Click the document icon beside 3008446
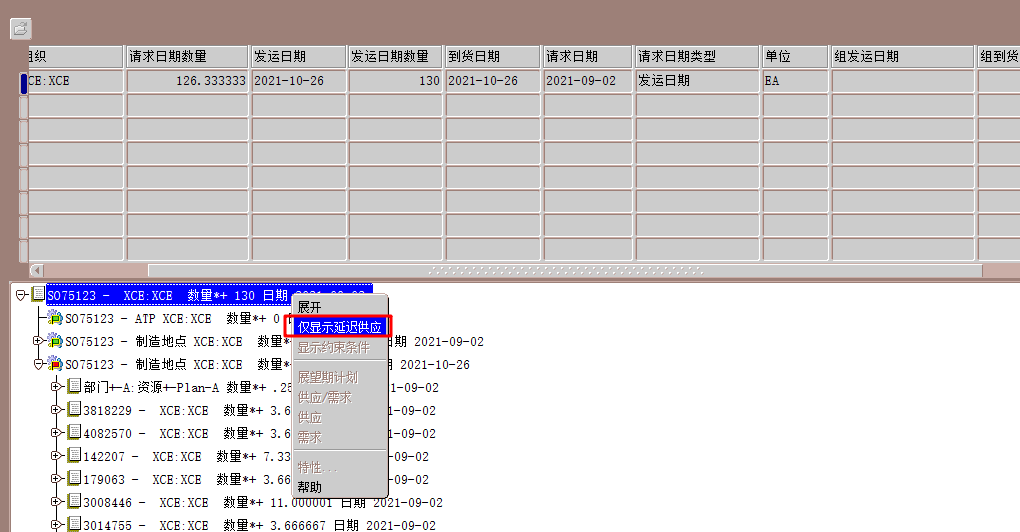The image size is (1020, 532). tap(75, 501)
